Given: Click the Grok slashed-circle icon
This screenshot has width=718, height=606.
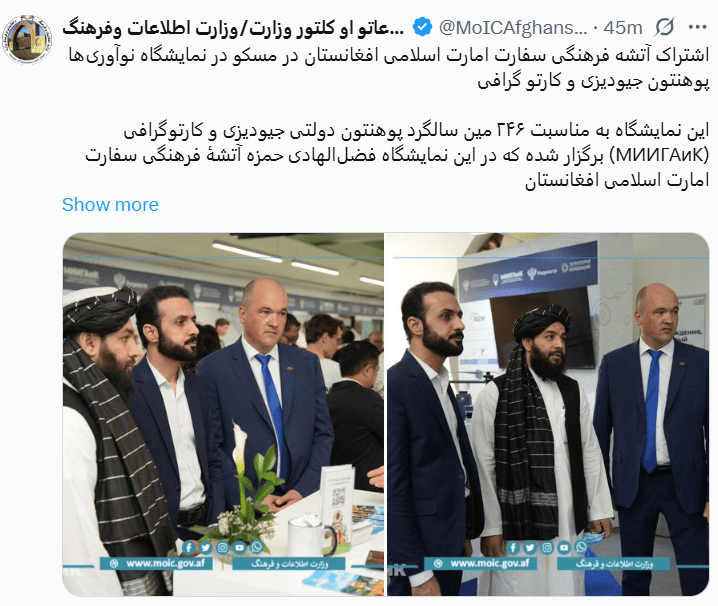Looking at the screenshot, I should tap(664, 28).
